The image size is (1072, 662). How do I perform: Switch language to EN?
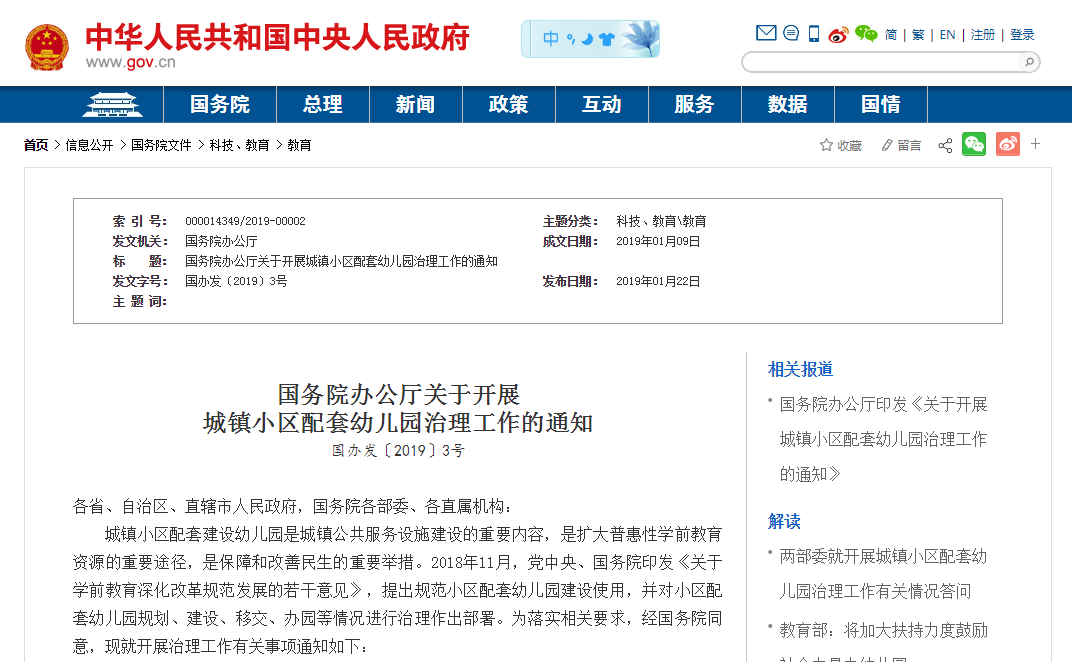[x=947, y=35]
